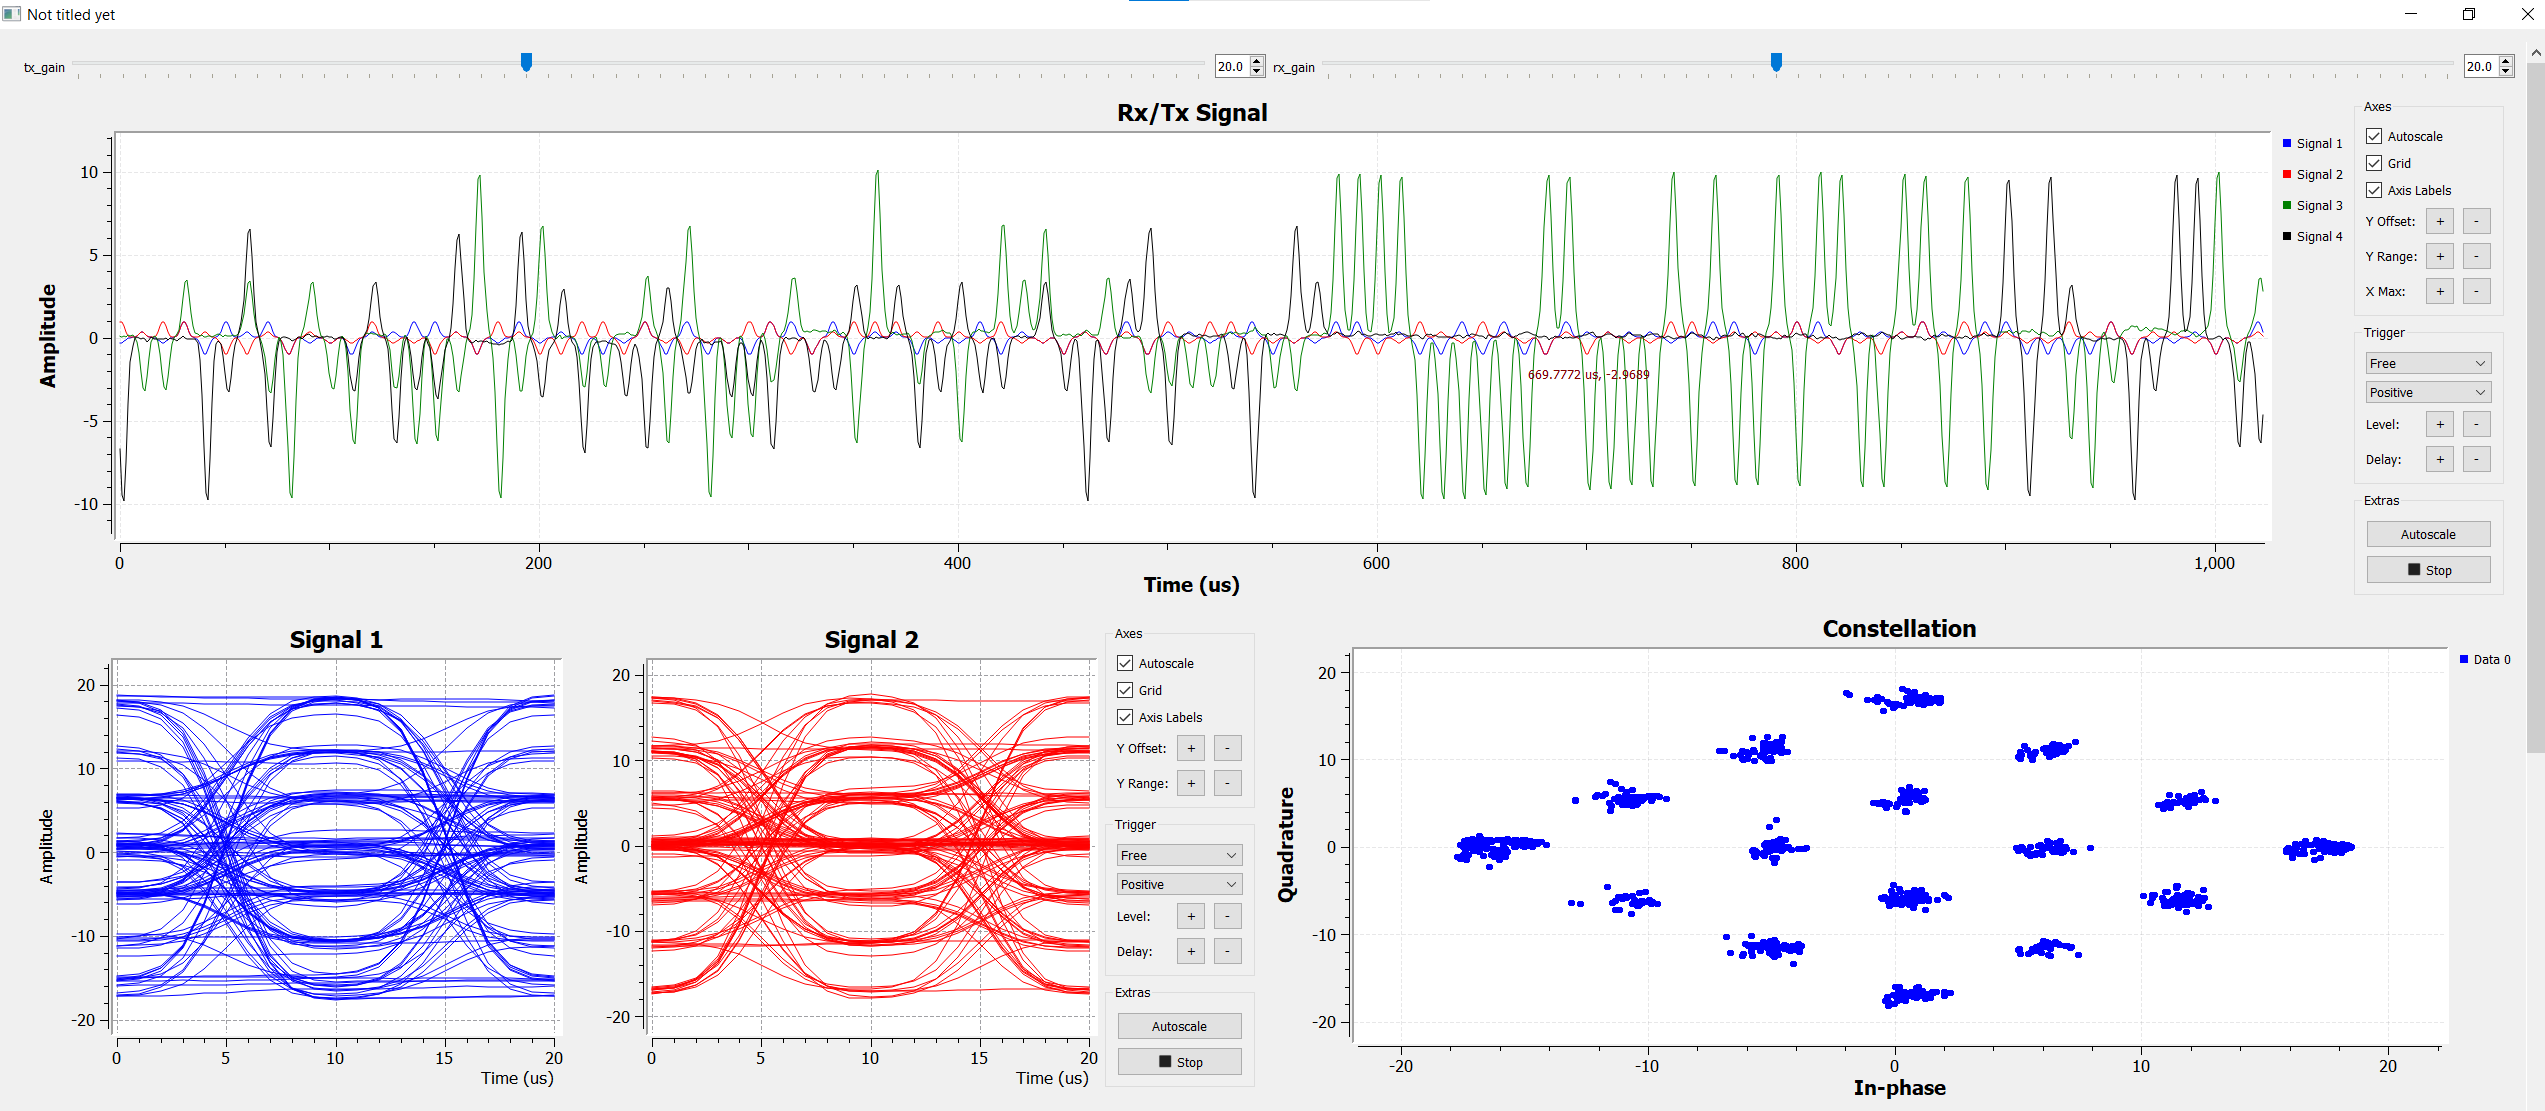2545x1111 pixels.
Task: Click tx_gain value field showing 20.0
Action: 1232,67
